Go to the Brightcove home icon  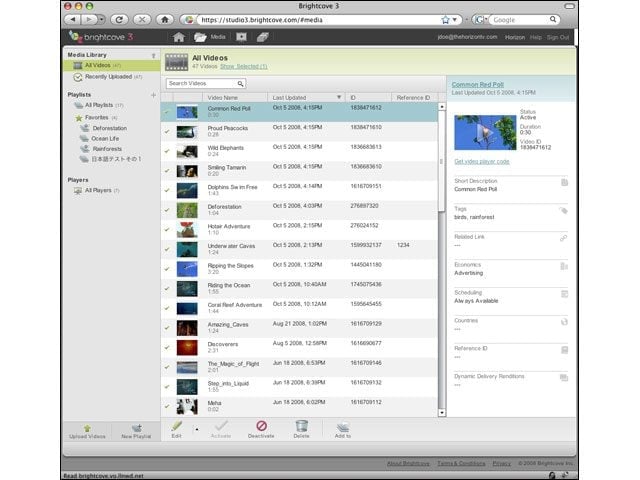178,37
